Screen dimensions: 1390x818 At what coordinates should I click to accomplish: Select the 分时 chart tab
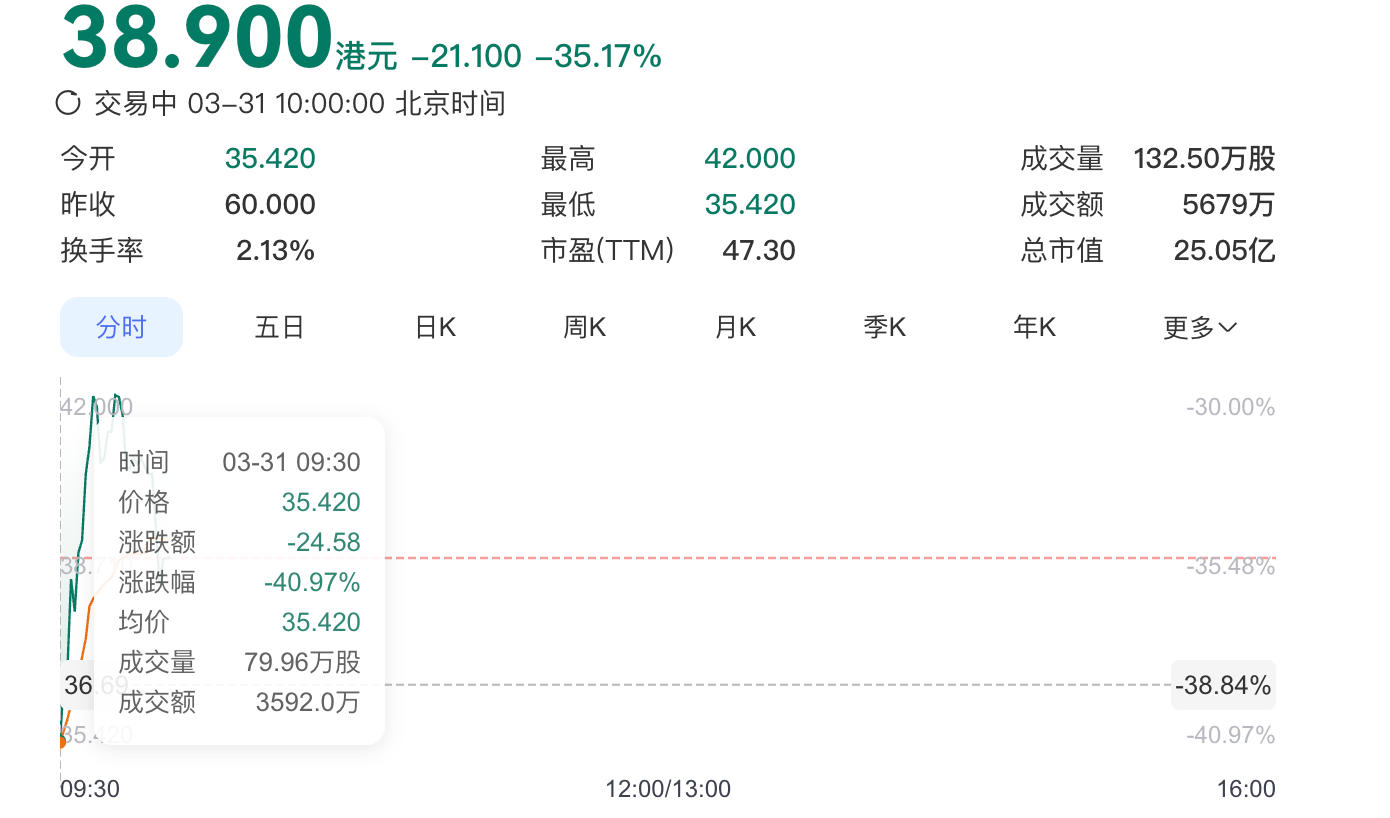click(121, 327)
